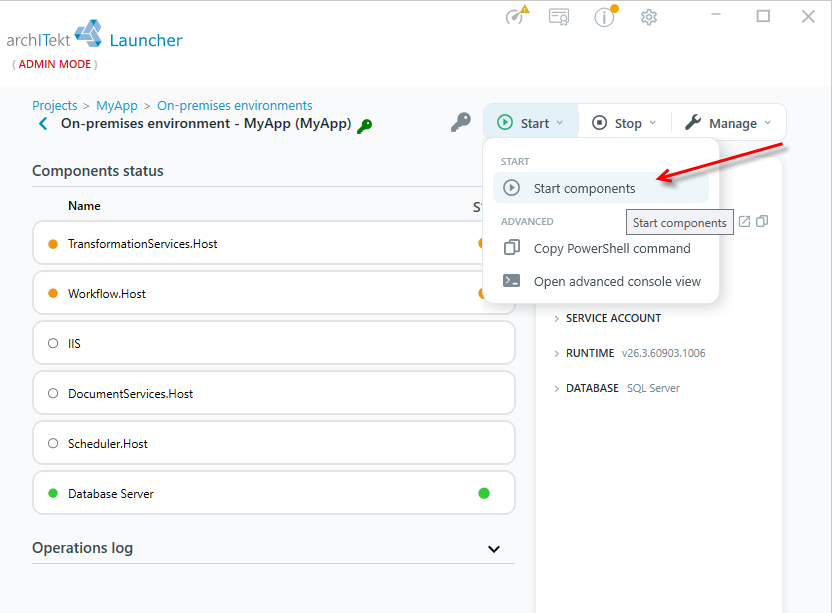Open the gauge icon with warning badge
This screenshot has width=832, height=613.
(517, 16)
